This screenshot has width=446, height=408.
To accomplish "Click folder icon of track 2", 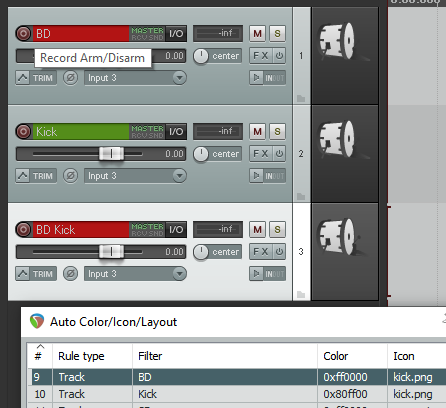I will (301, 196).
